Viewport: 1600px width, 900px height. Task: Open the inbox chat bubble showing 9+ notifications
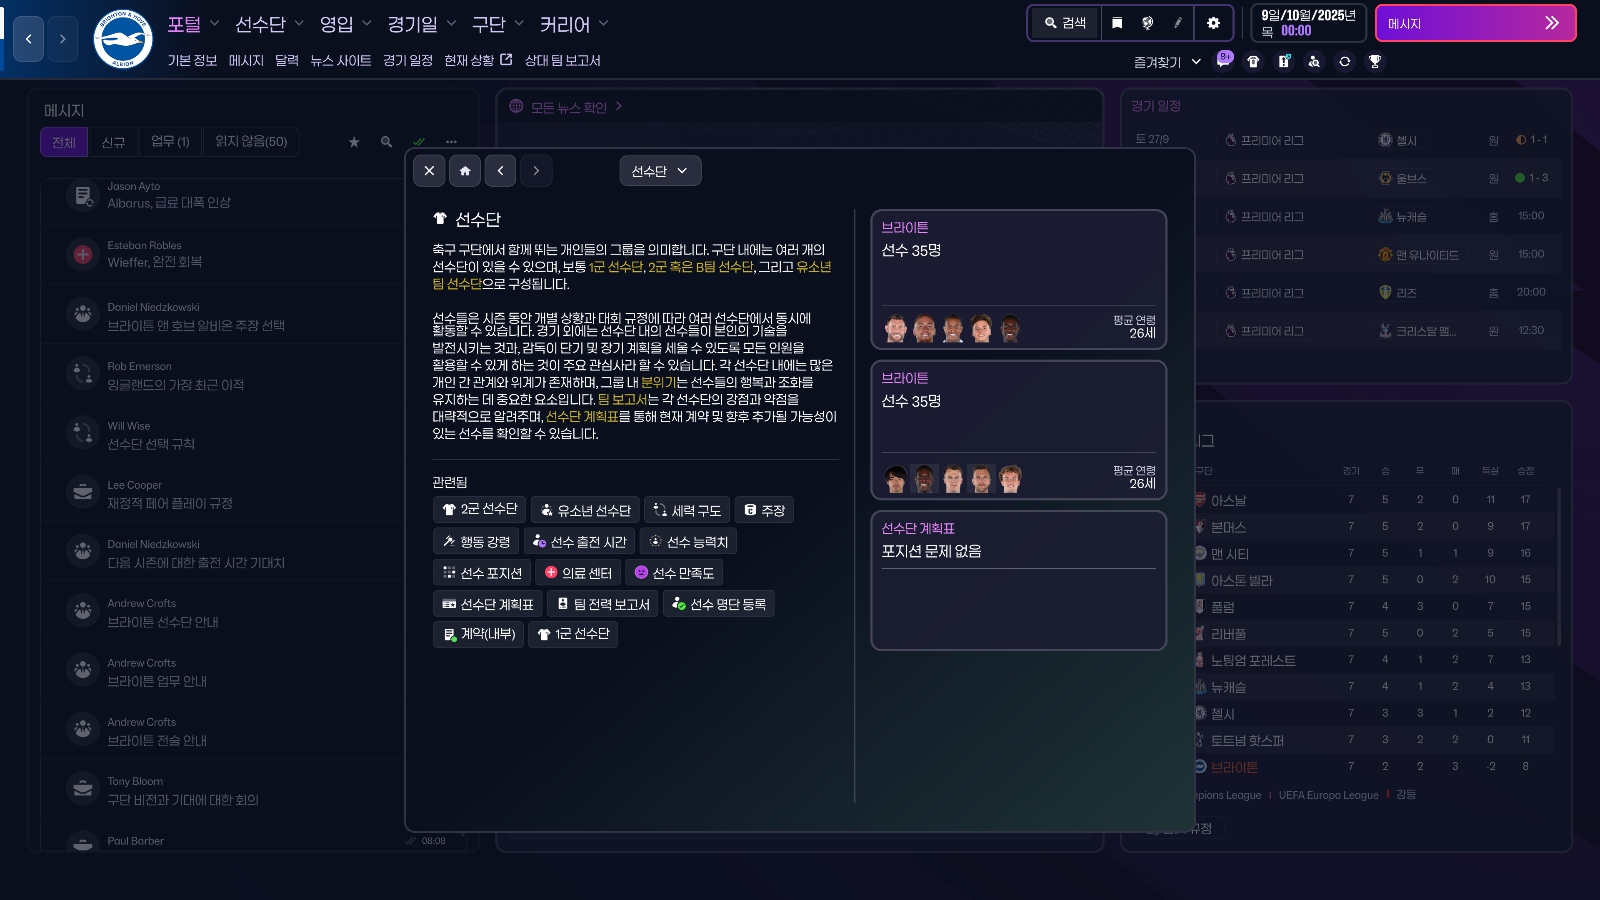1222,61
